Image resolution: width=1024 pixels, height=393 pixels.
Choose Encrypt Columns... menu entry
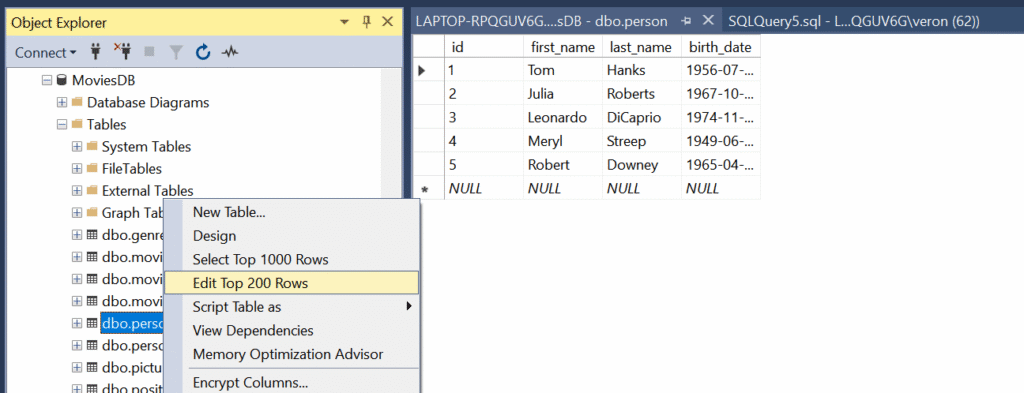291,383
